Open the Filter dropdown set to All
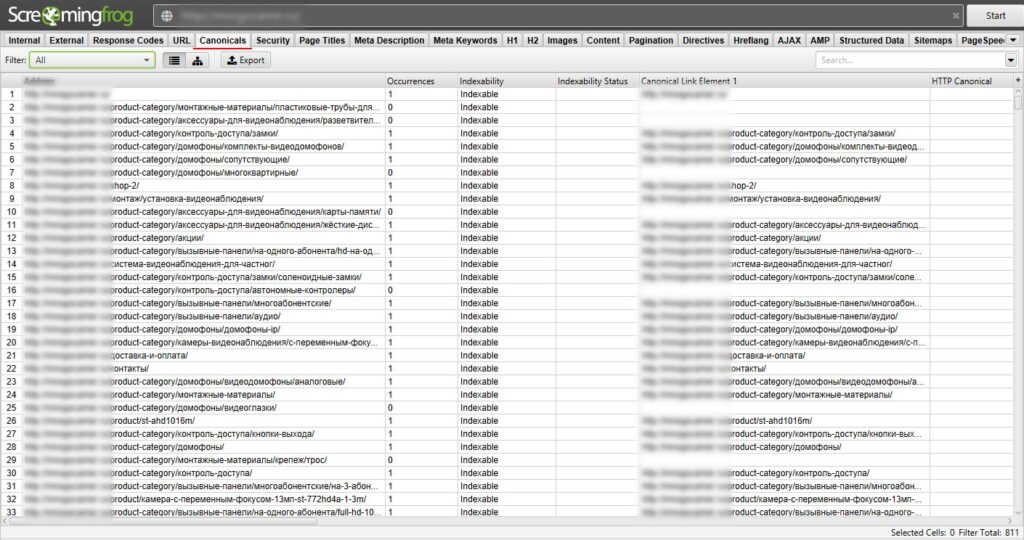This screenshot has width=1024, height=540. [91, 60]
